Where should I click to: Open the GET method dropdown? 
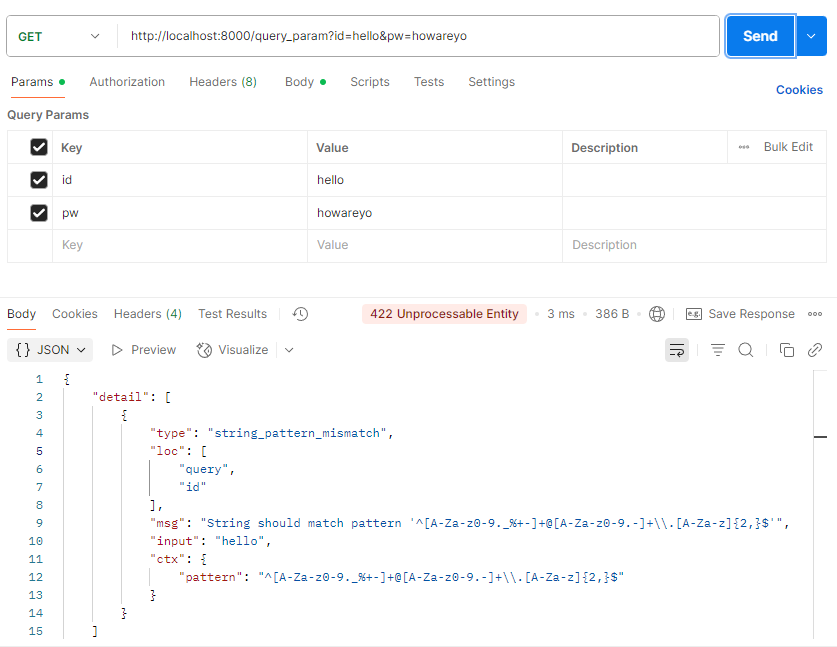click(59, 36)
